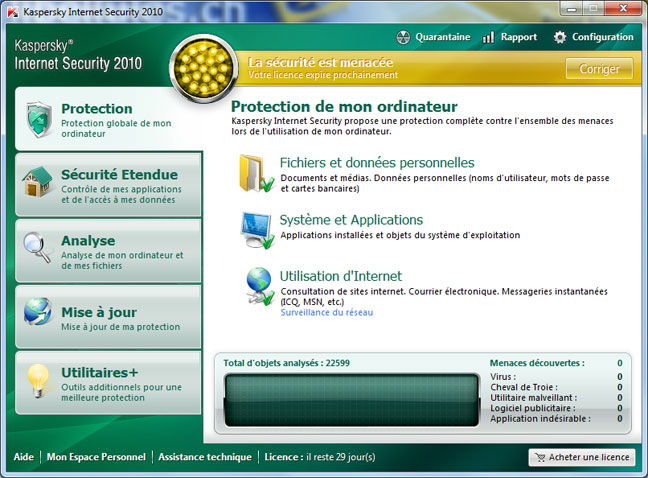The height and width of the screenshot is (478, 648).
Task: Click the Menaces découvertes label
Action: pos(537,363)
